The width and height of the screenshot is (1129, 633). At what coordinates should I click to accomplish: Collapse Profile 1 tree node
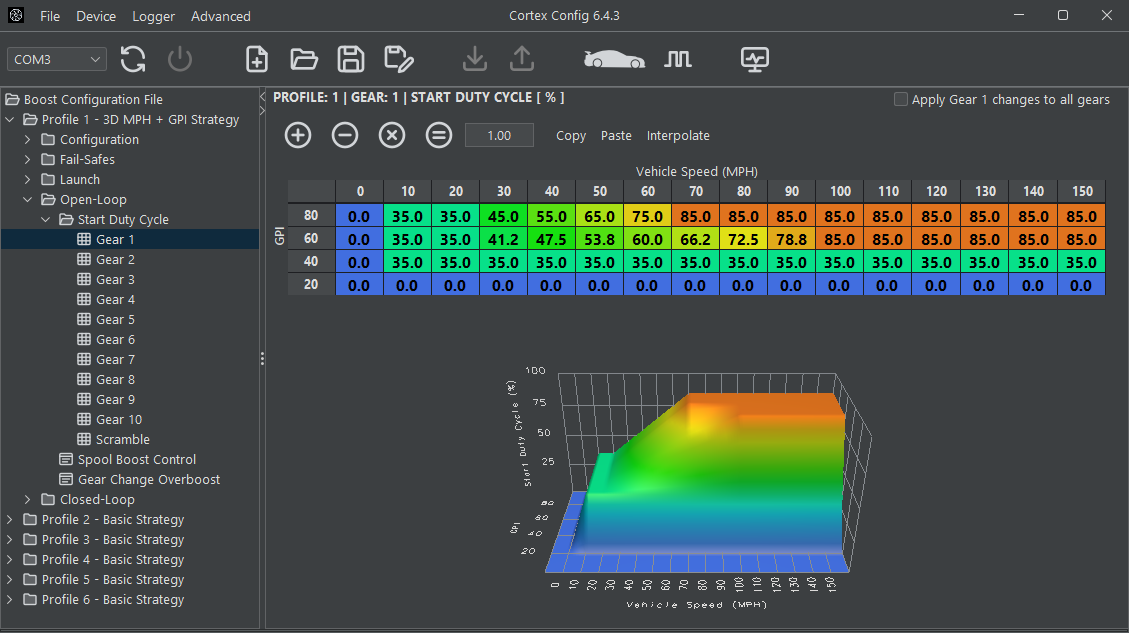(10, 120)
